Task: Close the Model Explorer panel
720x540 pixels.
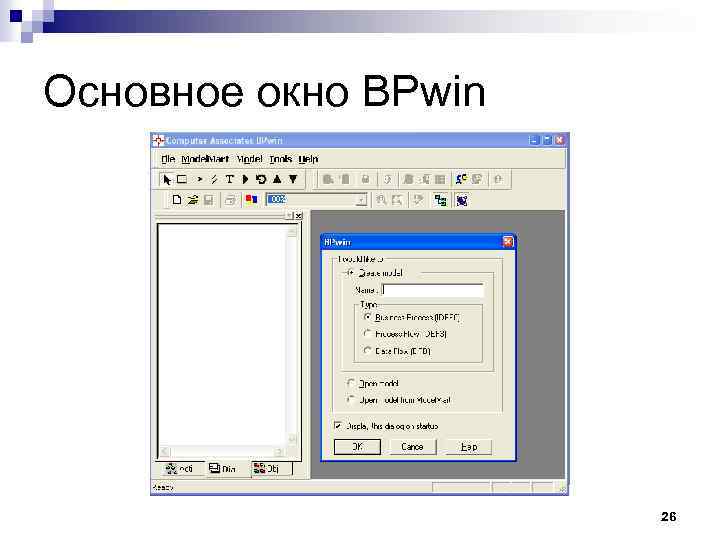Action: 298,215
